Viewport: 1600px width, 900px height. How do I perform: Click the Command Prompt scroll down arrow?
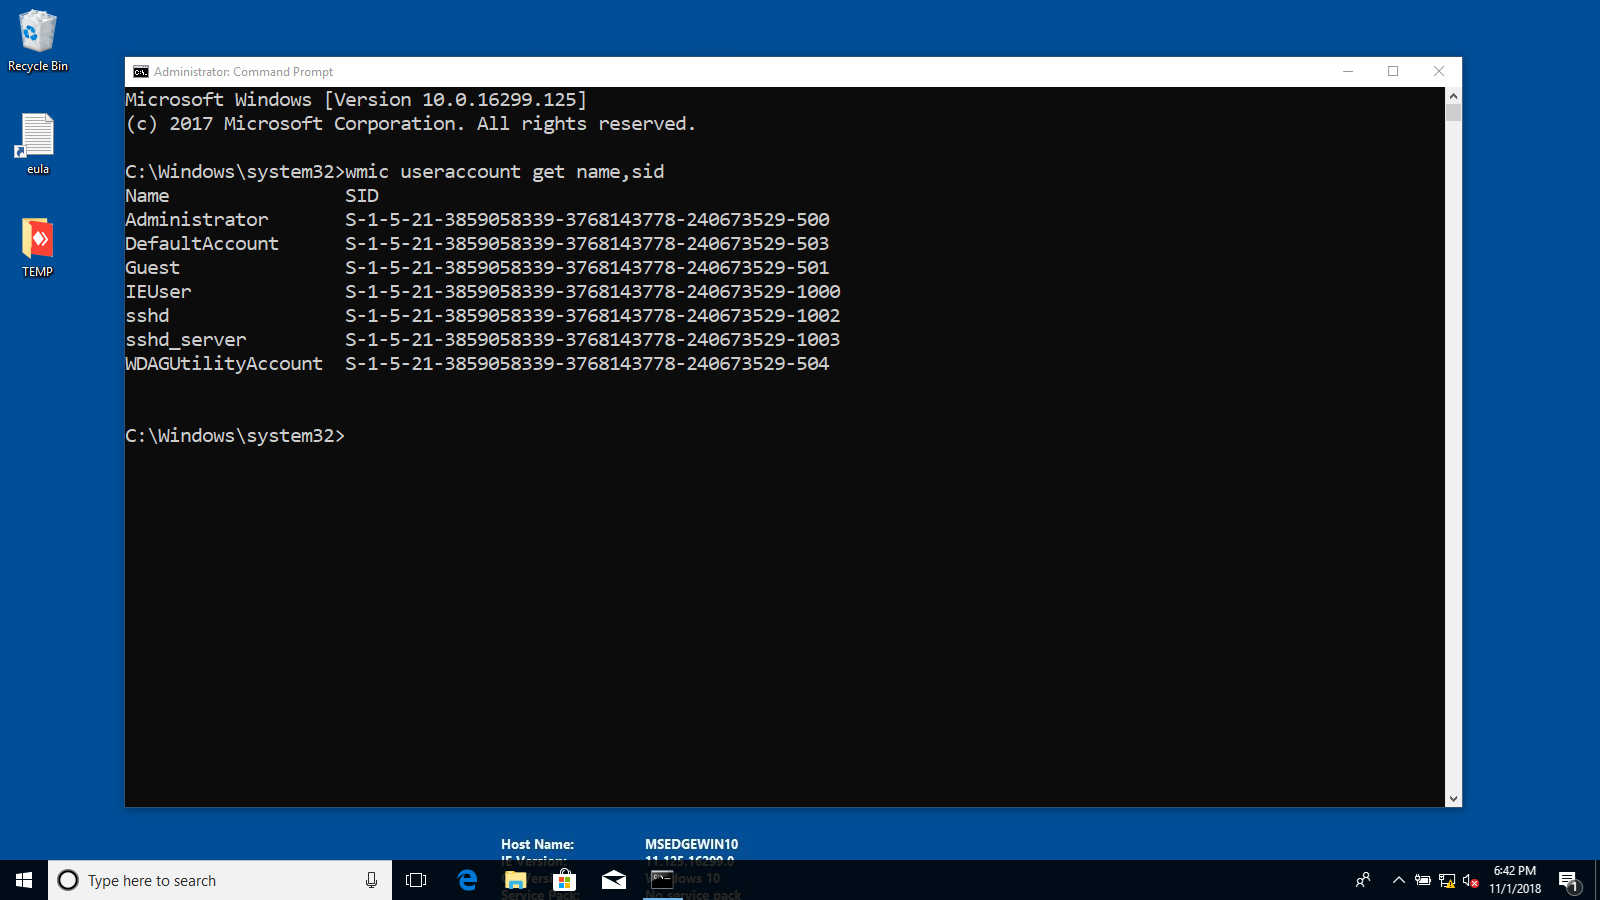click(x=1453, y=799)
